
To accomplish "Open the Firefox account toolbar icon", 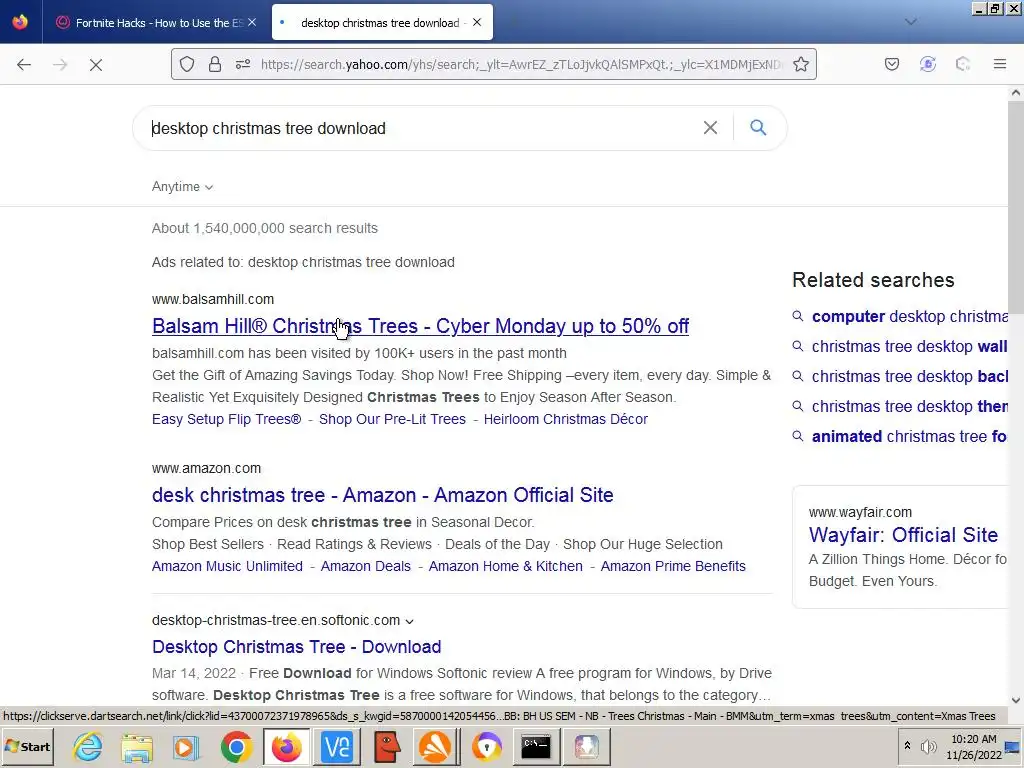I will click(927, 64).
